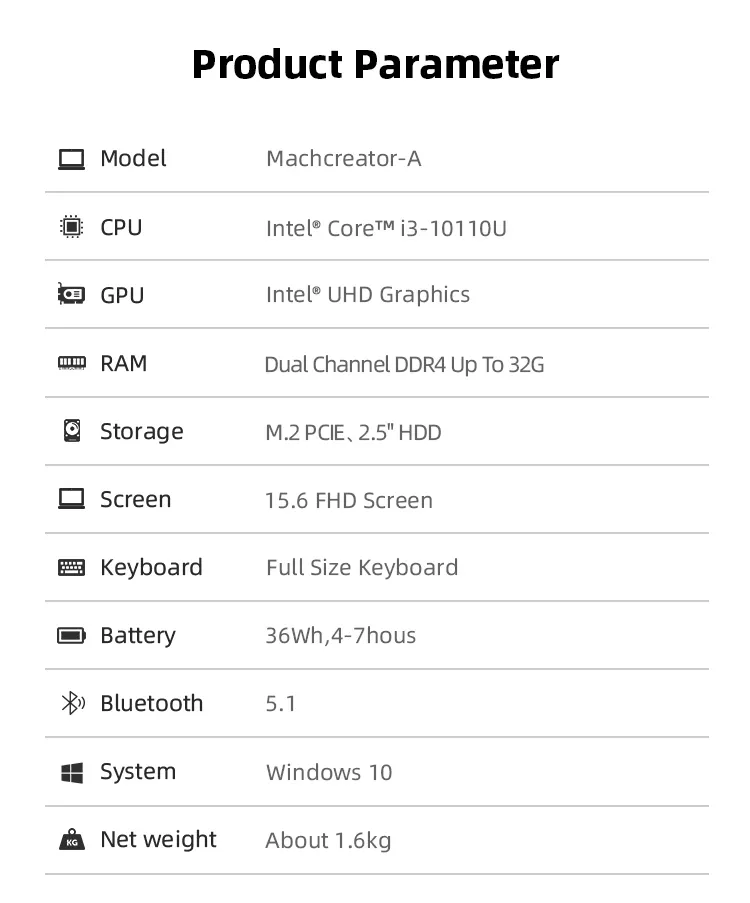Click the GPU graphics card icon
750x903 pixels.
coord(71,295)
